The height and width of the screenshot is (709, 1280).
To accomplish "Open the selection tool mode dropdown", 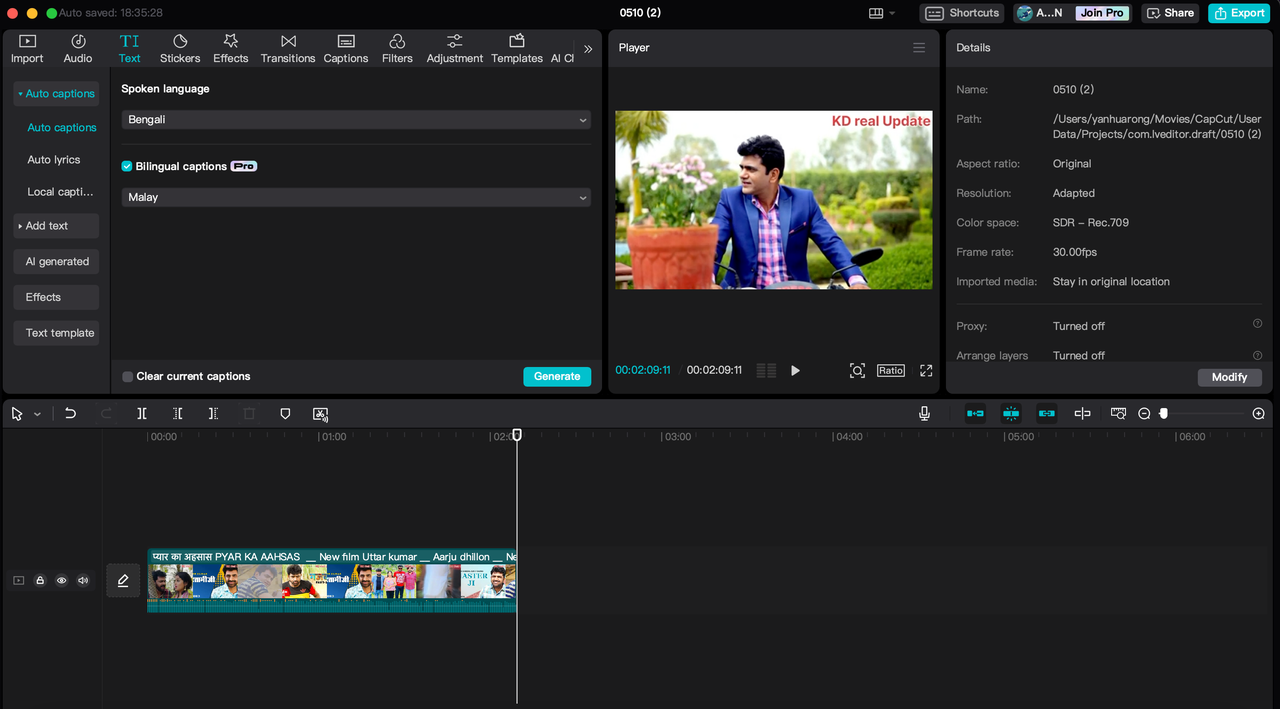I will click(x=38, y=414).
